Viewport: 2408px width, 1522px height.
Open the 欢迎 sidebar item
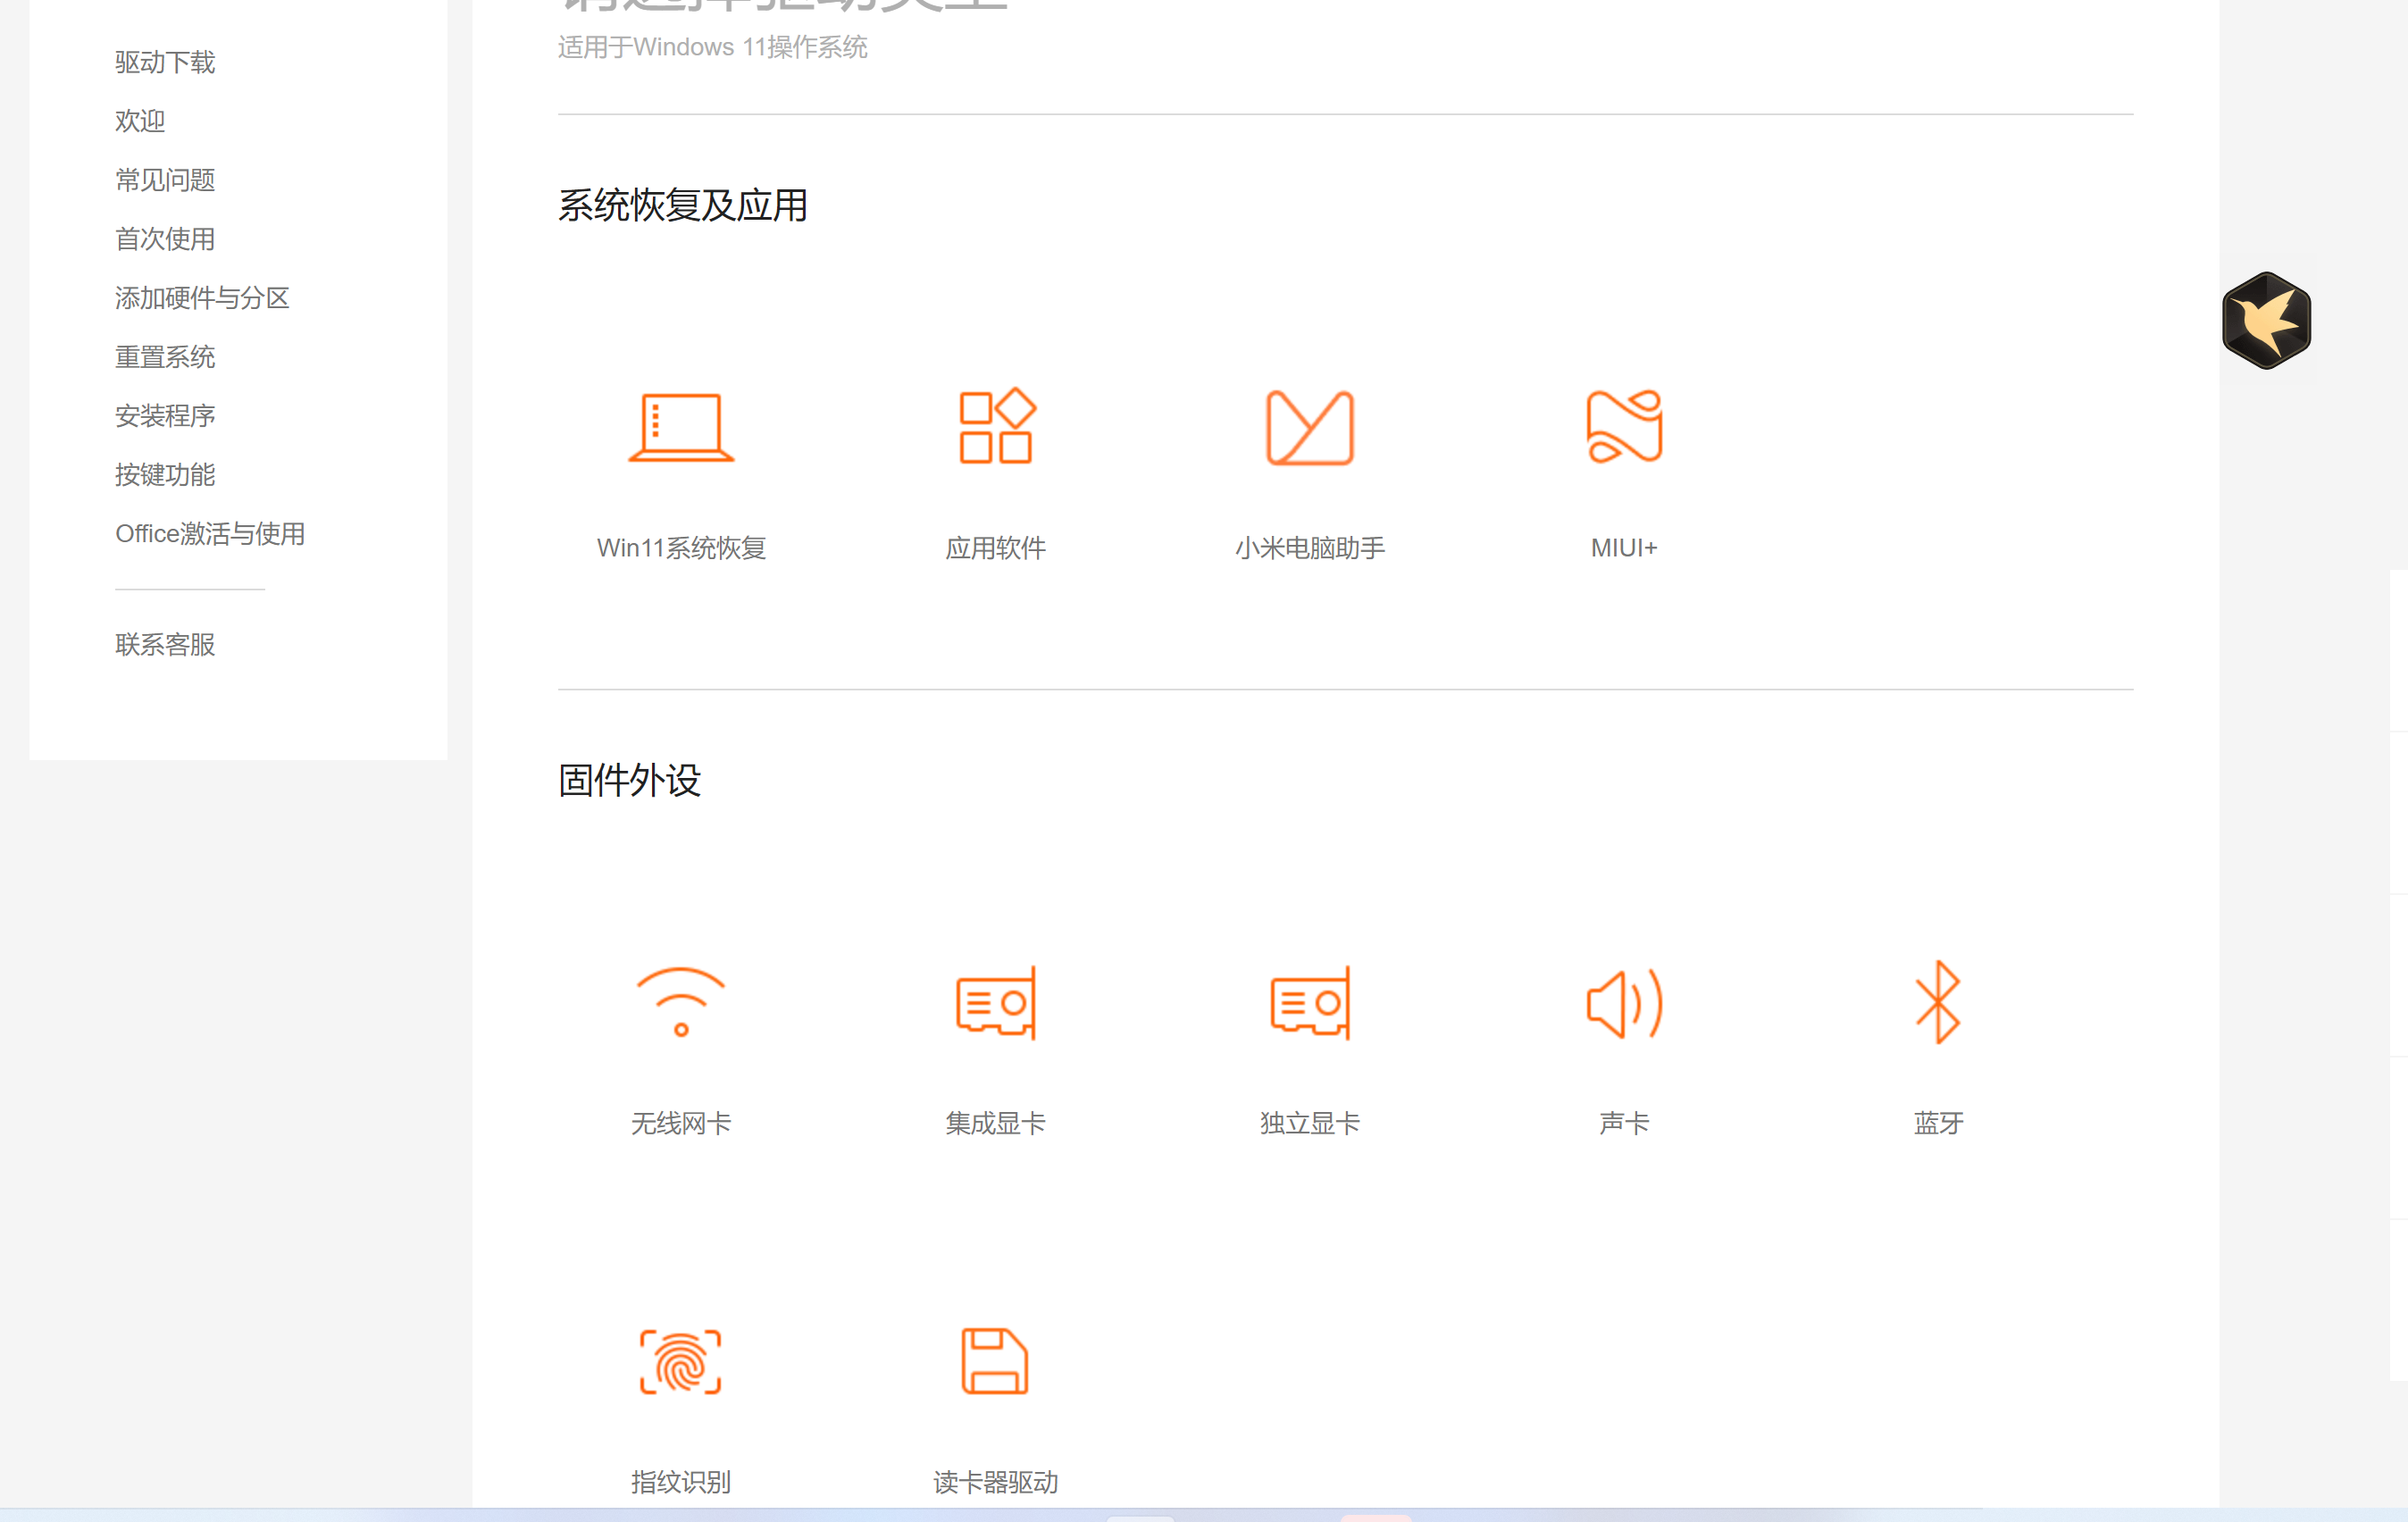(x=140, y=121)
